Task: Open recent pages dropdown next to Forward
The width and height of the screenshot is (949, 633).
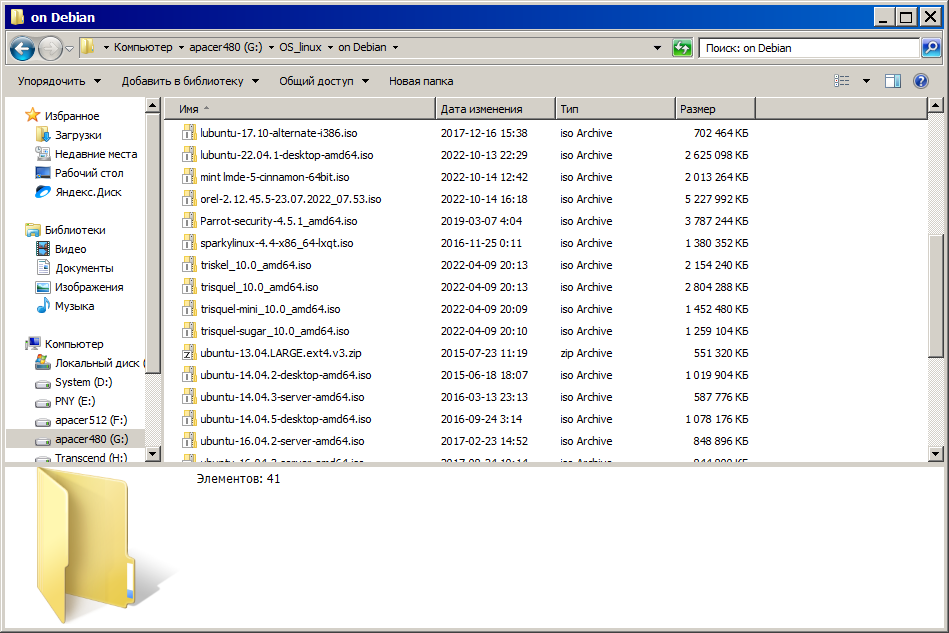Action: (x=70, y=48)
